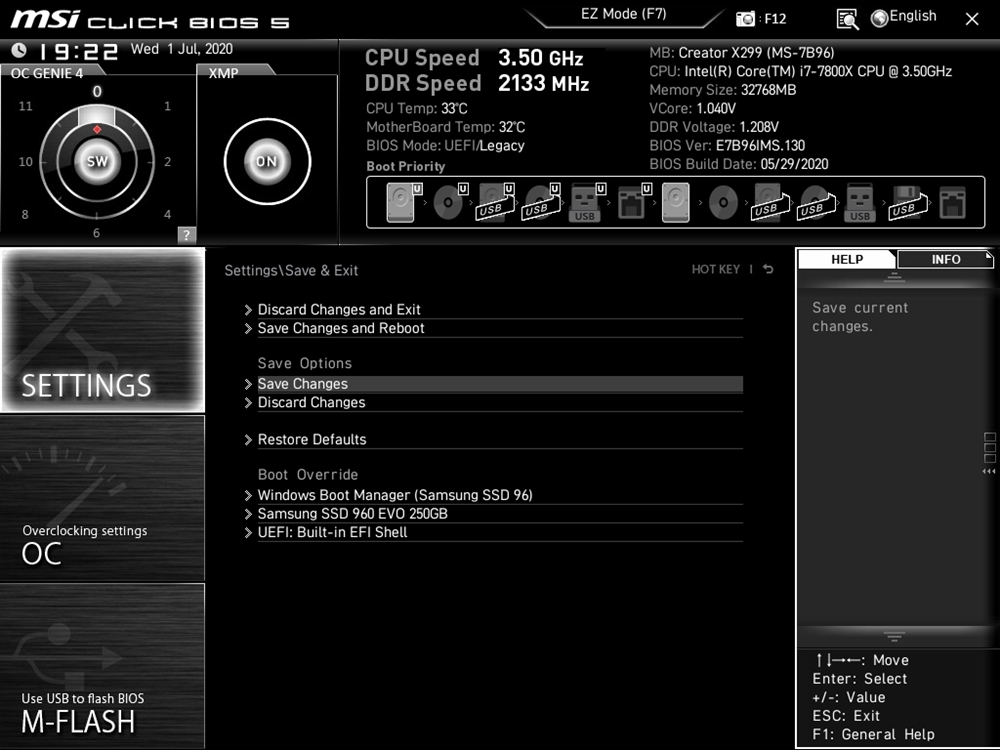The height and width of the screenshot is (750, 1000).
Task: Toggle the OC Genie SW knob
Action: [x=97, y=161]
